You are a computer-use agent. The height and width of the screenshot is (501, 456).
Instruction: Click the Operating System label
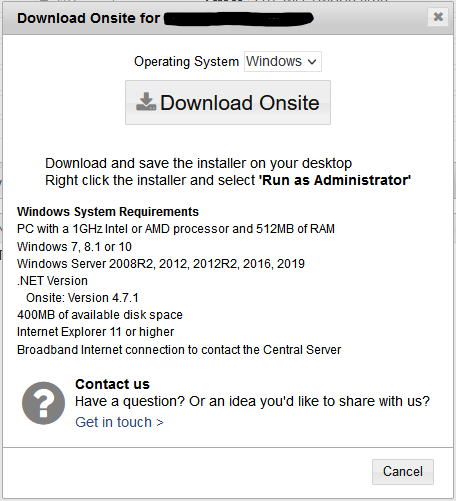pos(186,62)
